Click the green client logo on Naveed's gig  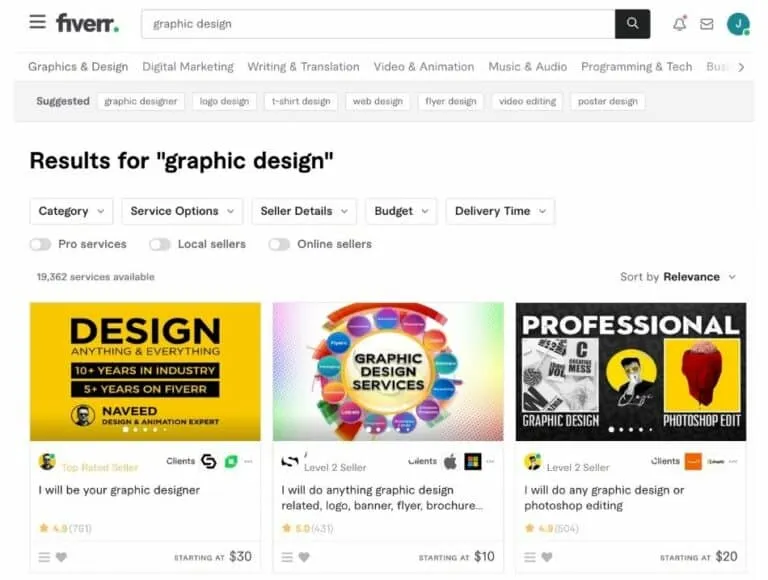[x=231, y=461]
